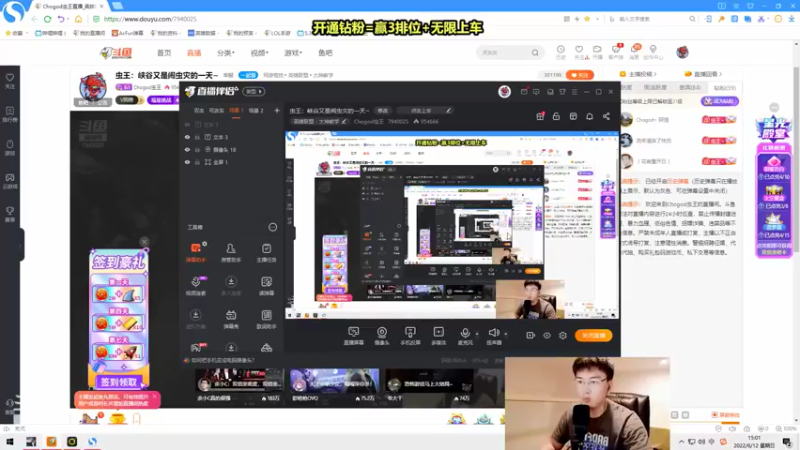
Task: Click Douyu user avatar in header
Action: point(682,52)
